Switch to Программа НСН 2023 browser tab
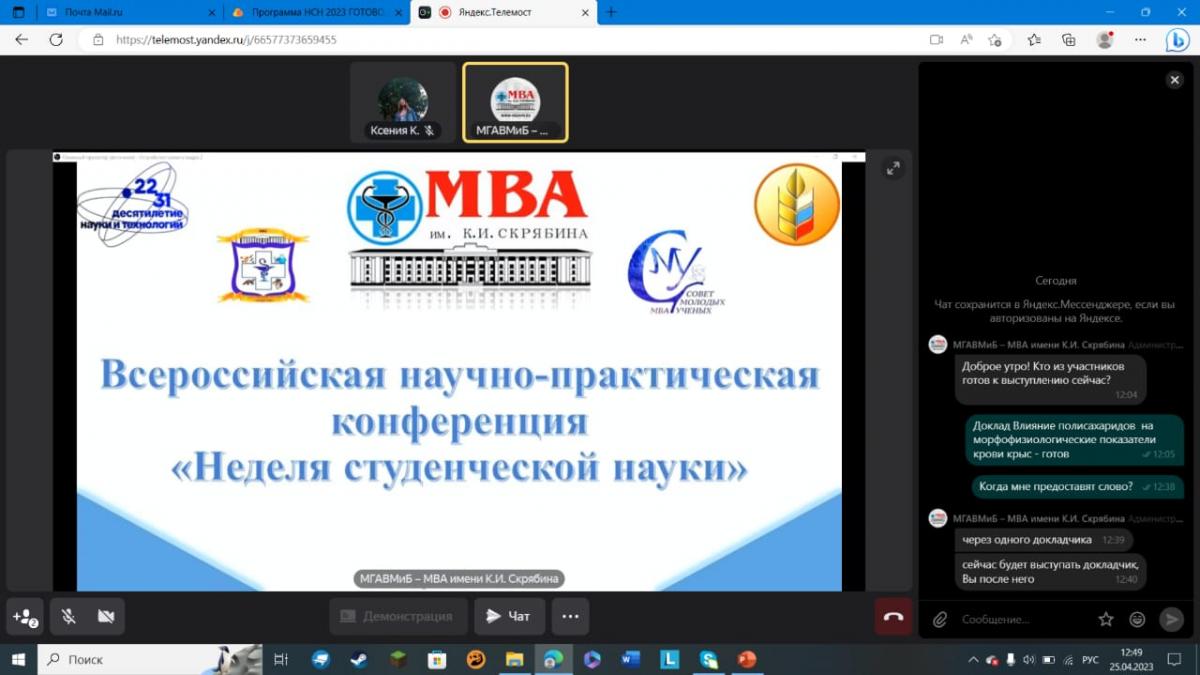 [x=315, y=12]
